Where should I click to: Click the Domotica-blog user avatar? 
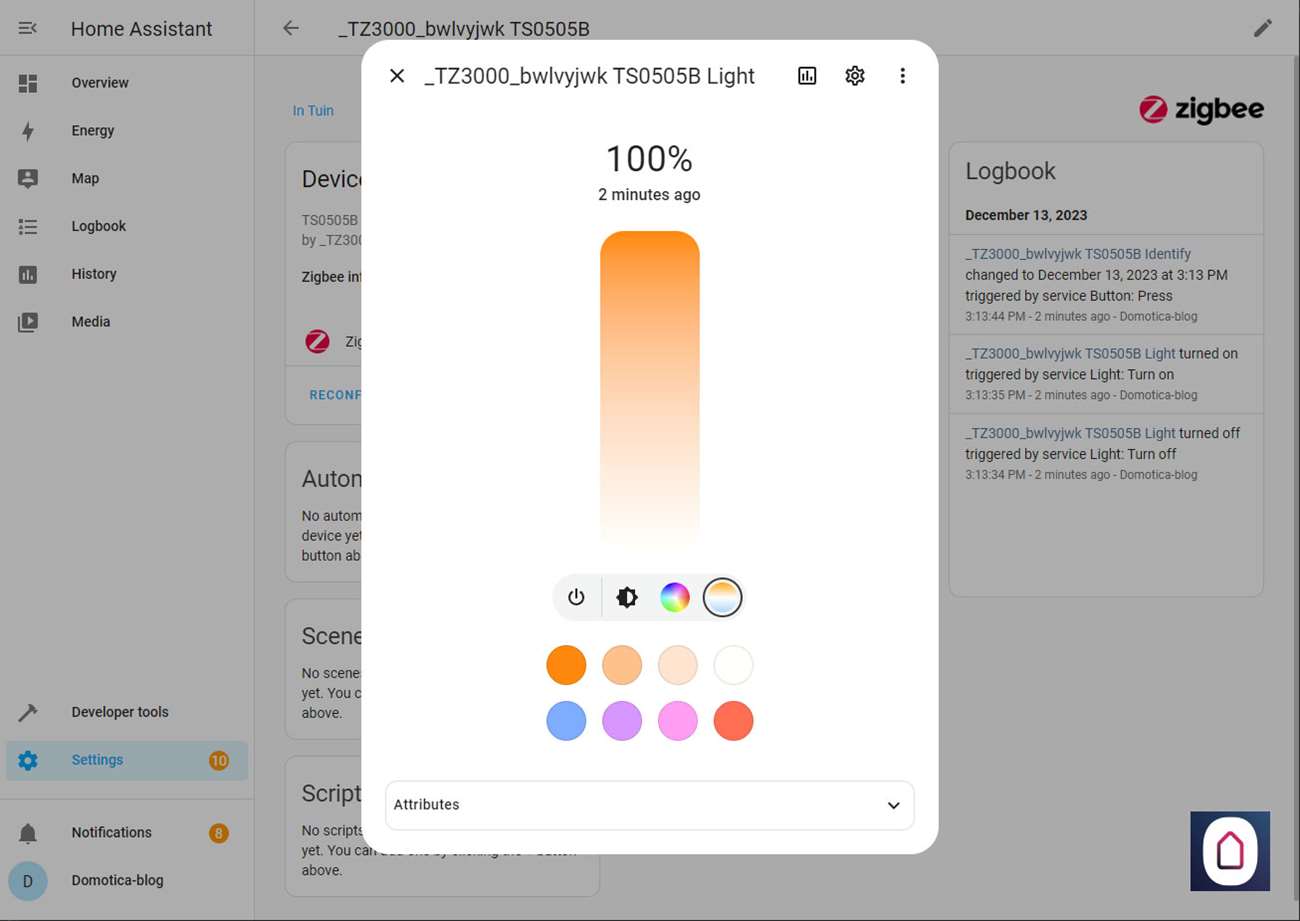pos(28,881)
